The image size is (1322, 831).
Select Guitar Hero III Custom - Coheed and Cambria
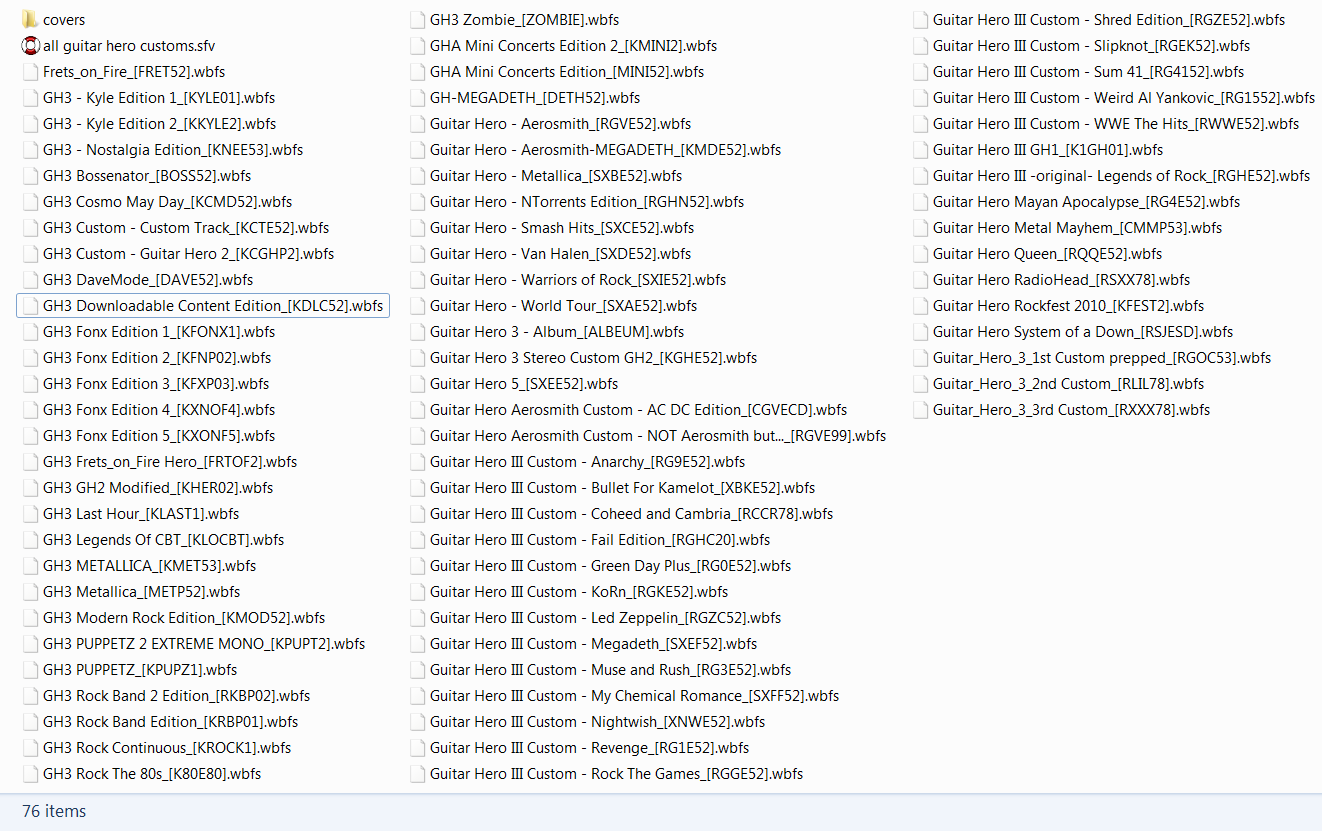click(631, 514)
